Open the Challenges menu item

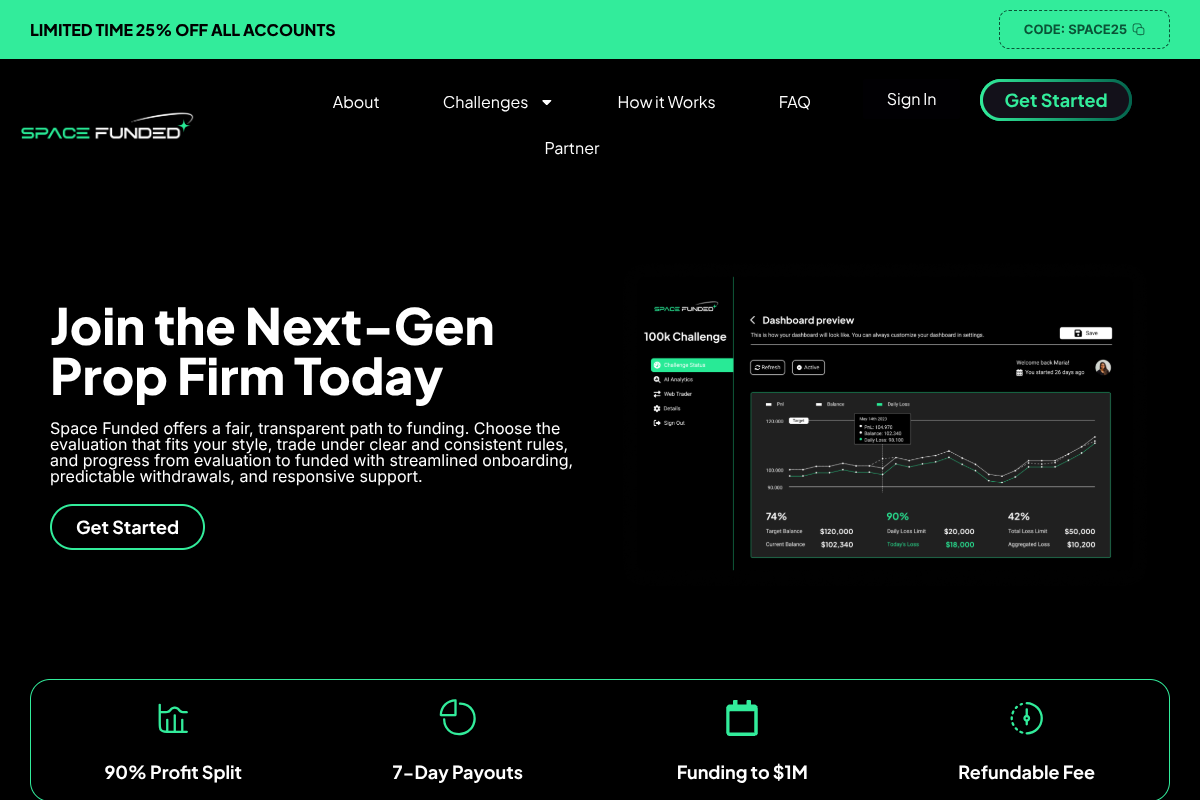point(485,102)
